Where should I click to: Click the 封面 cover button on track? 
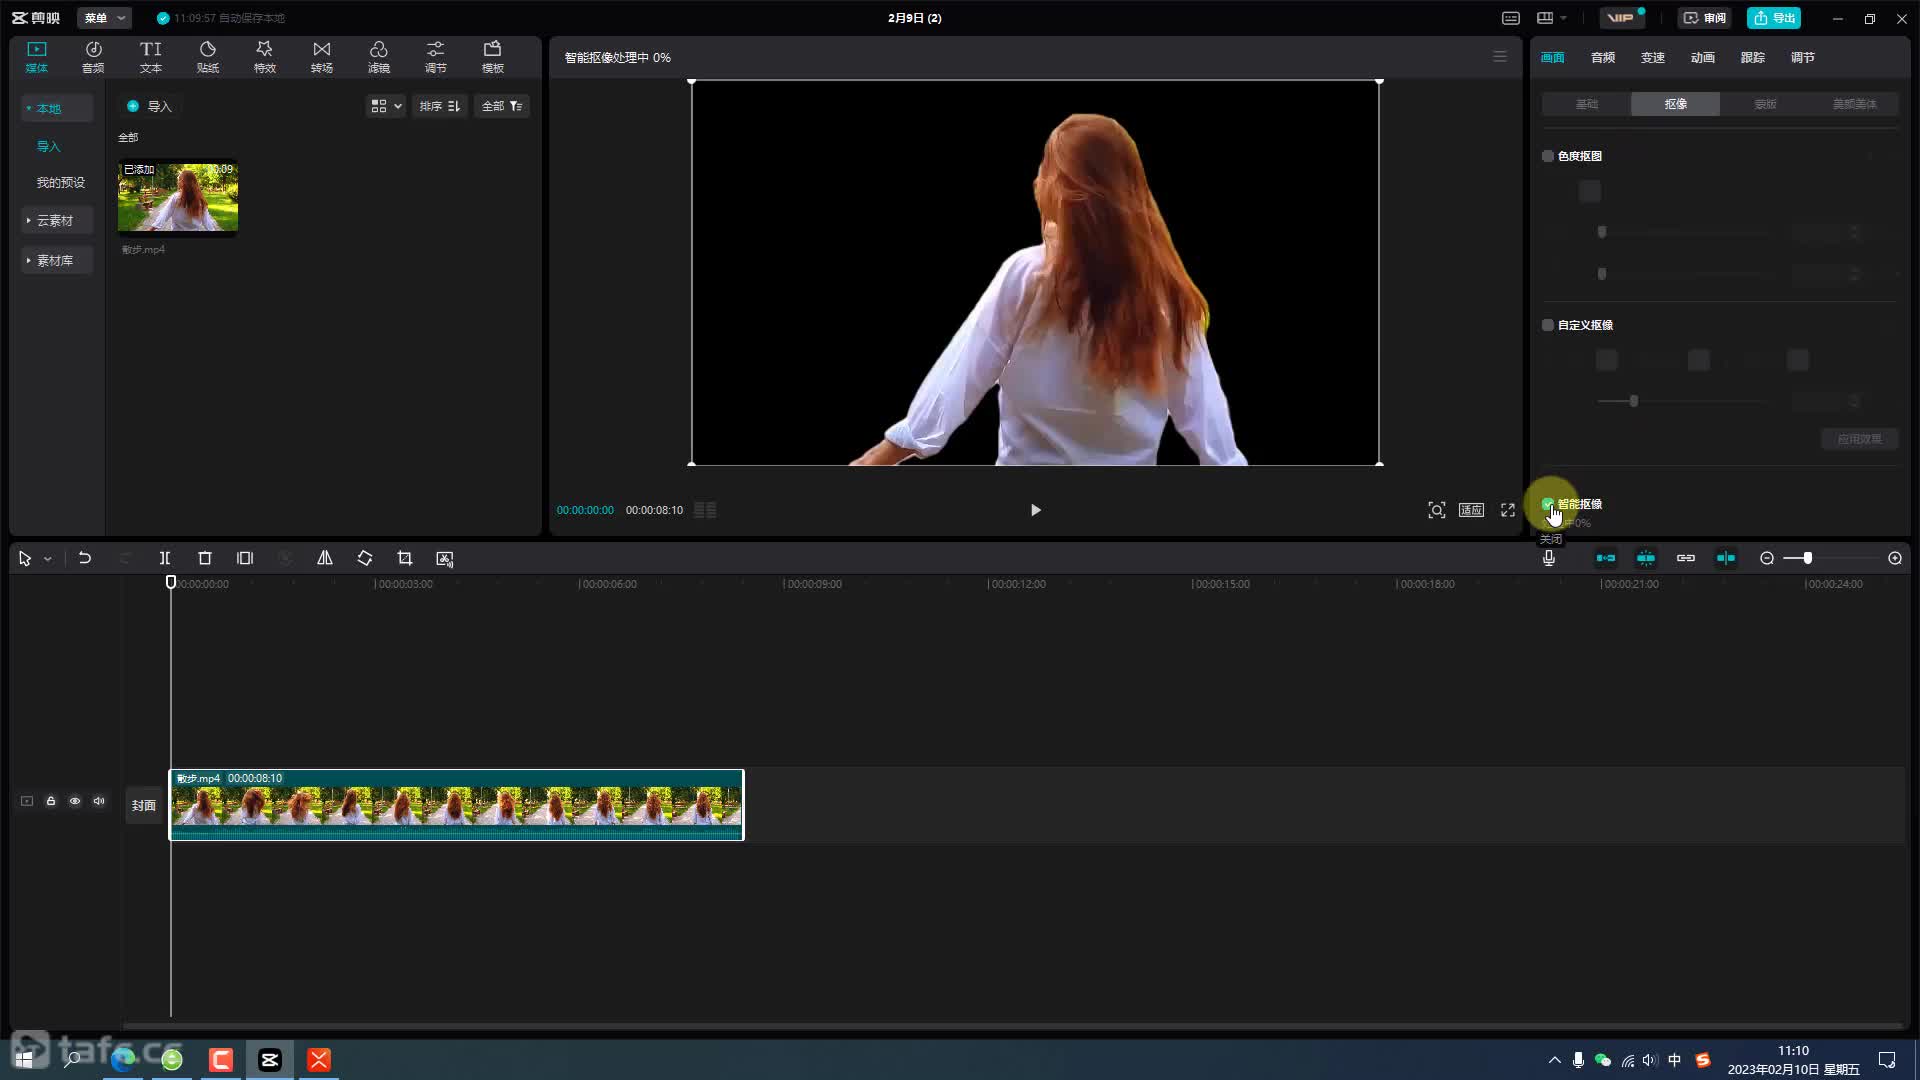pyautogui.click(x=144, y=805)
